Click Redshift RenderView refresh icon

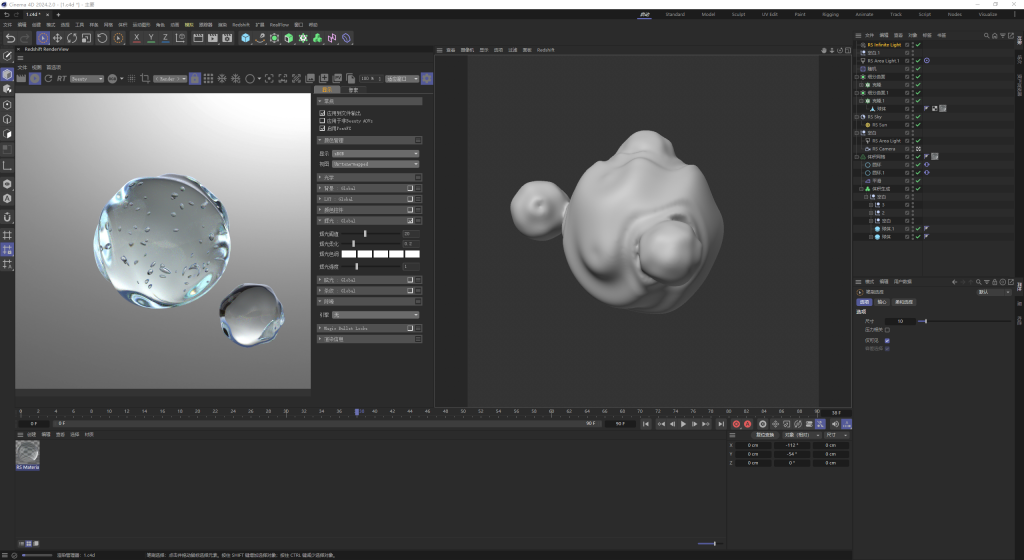pos(48,78)
